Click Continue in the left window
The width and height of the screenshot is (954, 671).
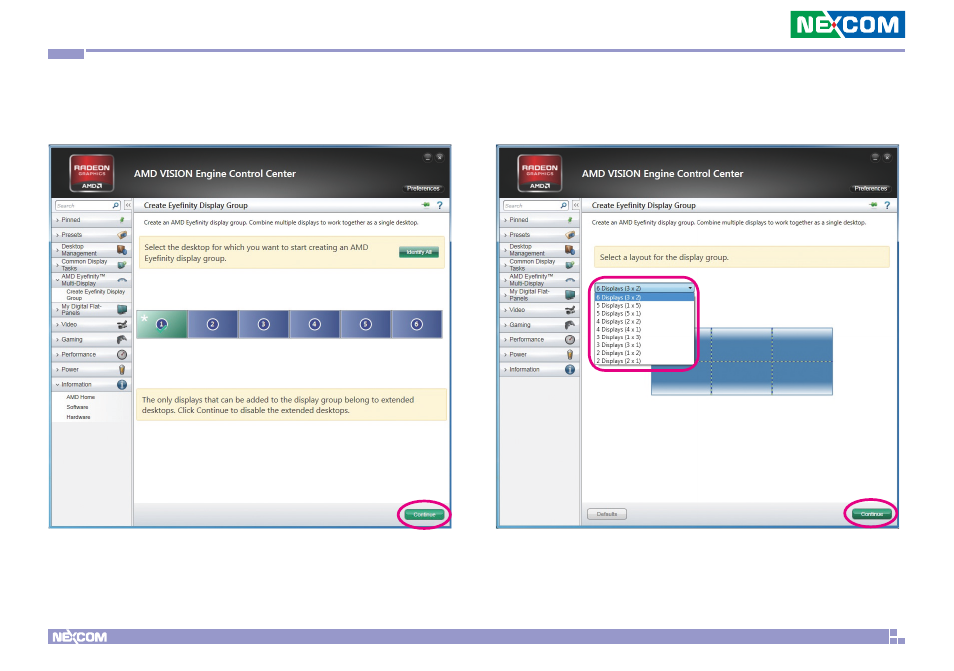point(424,515)
